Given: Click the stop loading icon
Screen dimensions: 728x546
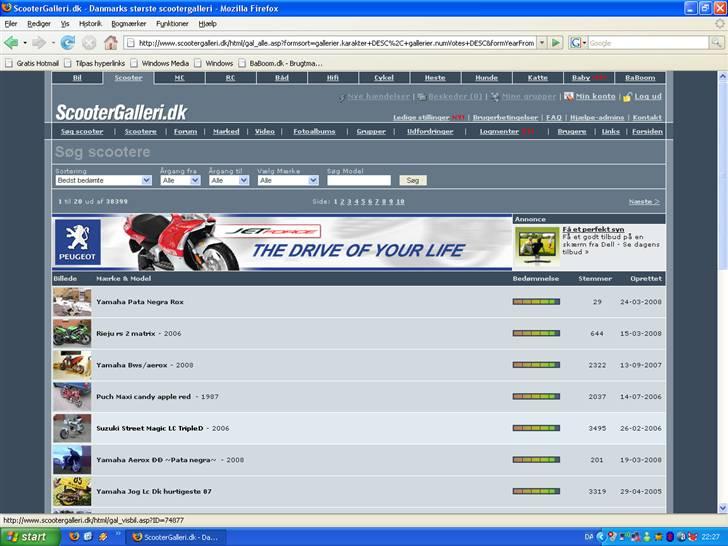Looking at the screenshot, I should 89,43.
